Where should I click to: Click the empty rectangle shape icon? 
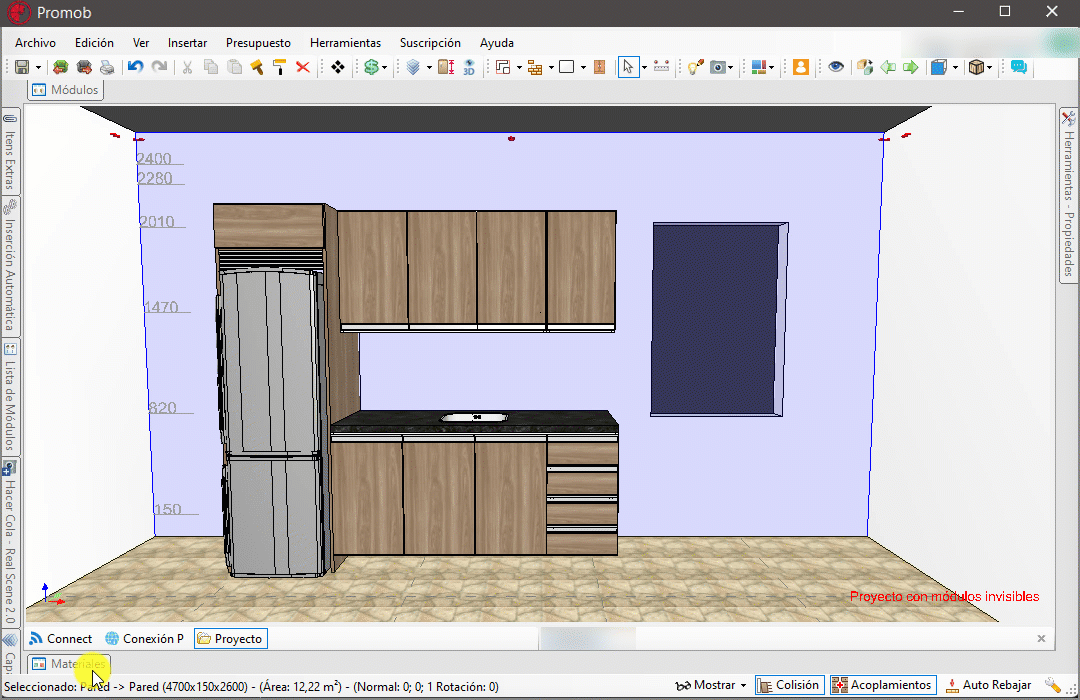(x=567, y=67)
